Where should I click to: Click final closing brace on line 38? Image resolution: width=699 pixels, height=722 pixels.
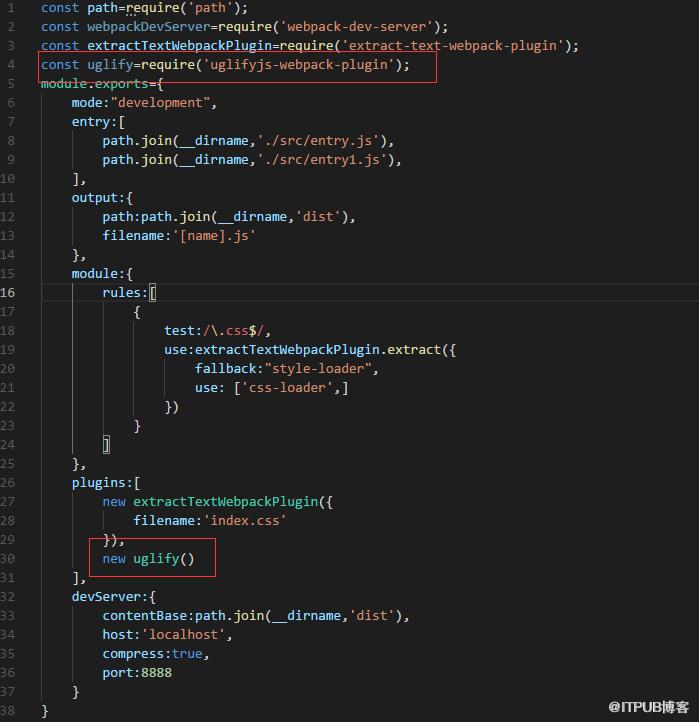click(x=45, y=710)
